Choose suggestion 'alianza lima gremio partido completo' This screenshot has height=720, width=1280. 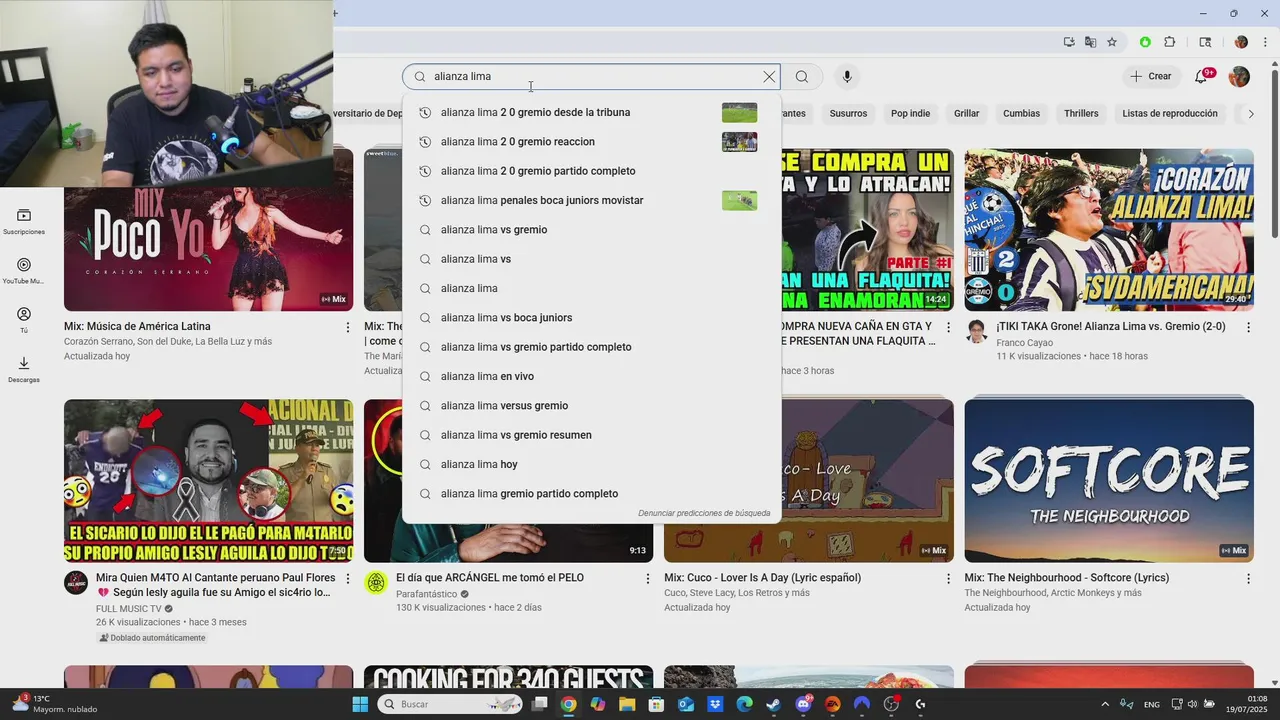pyautogui.click(x=591, y=494)
